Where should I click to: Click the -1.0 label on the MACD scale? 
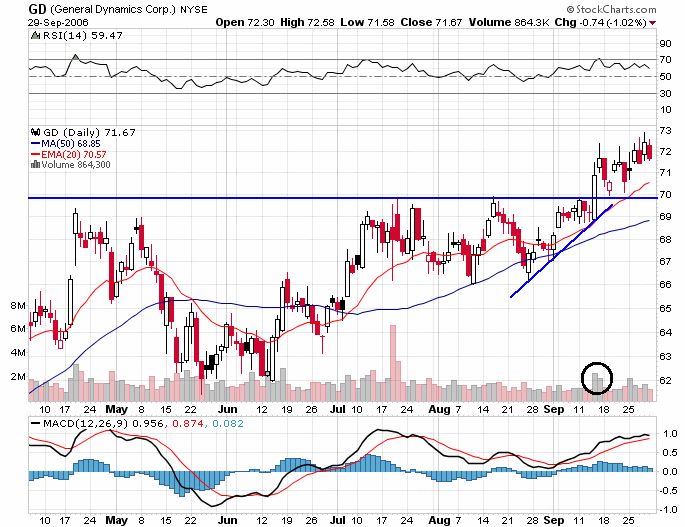[668, 510]
